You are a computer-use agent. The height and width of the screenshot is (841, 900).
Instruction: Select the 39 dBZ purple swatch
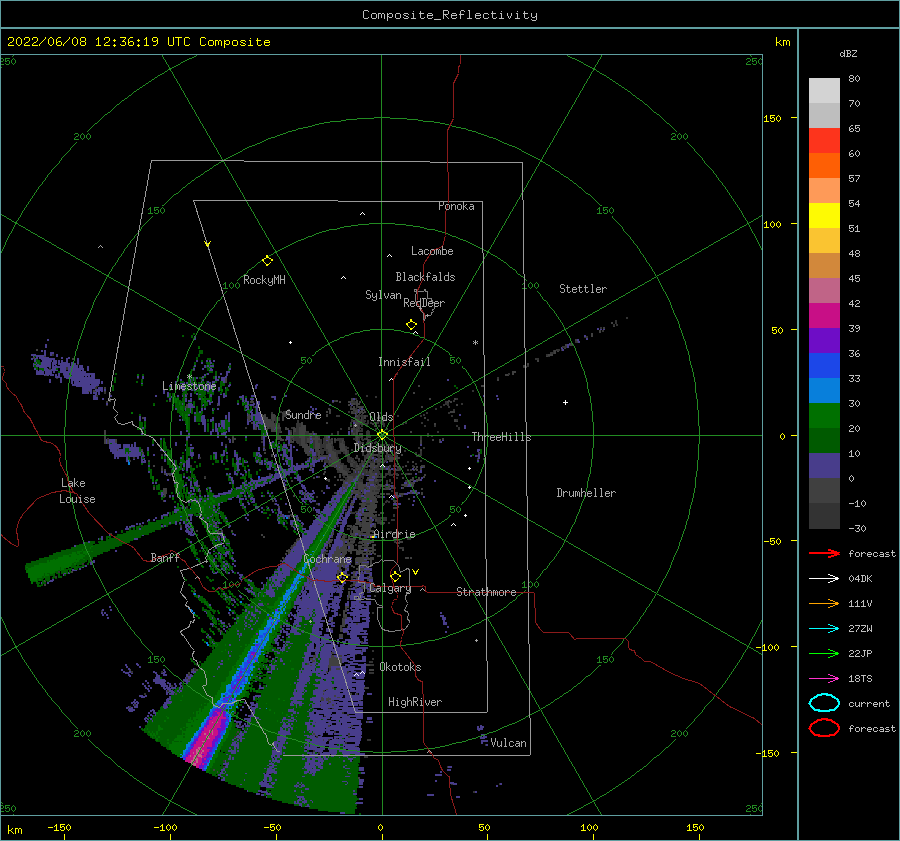[824, 340]
